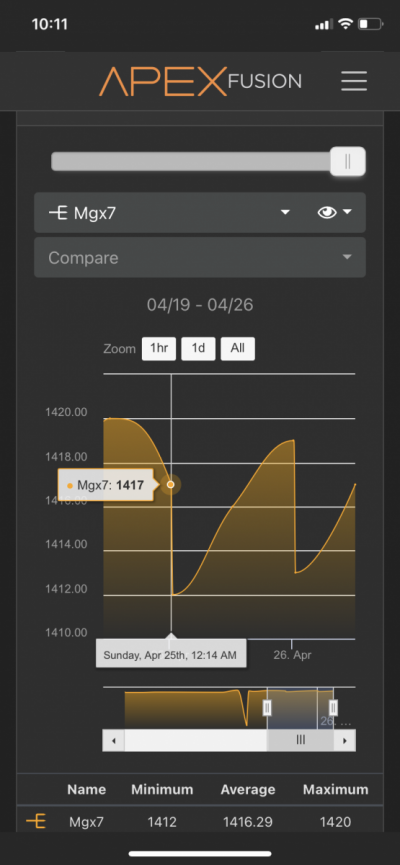Viewport: 400px width, 865px height.
Task: Click the top range slider handle
Action: [348, 161]
